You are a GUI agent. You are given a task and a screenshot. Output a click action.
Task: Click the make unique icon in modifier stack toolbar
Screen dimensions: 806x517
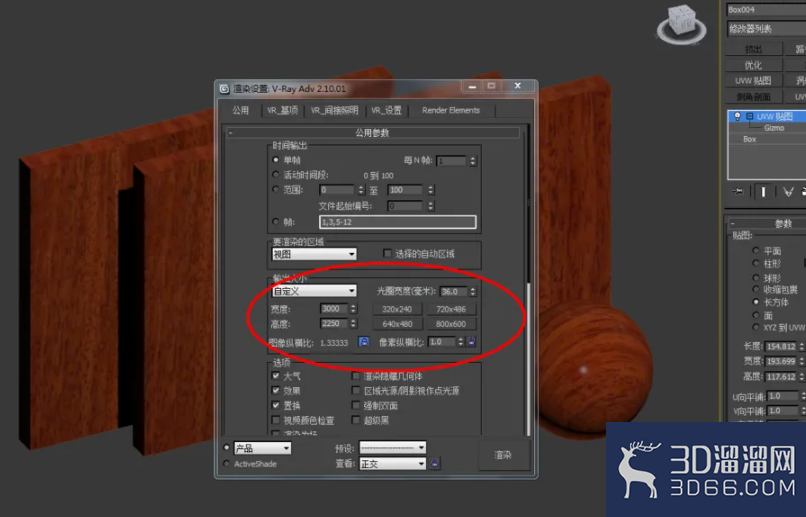(787, 192)
